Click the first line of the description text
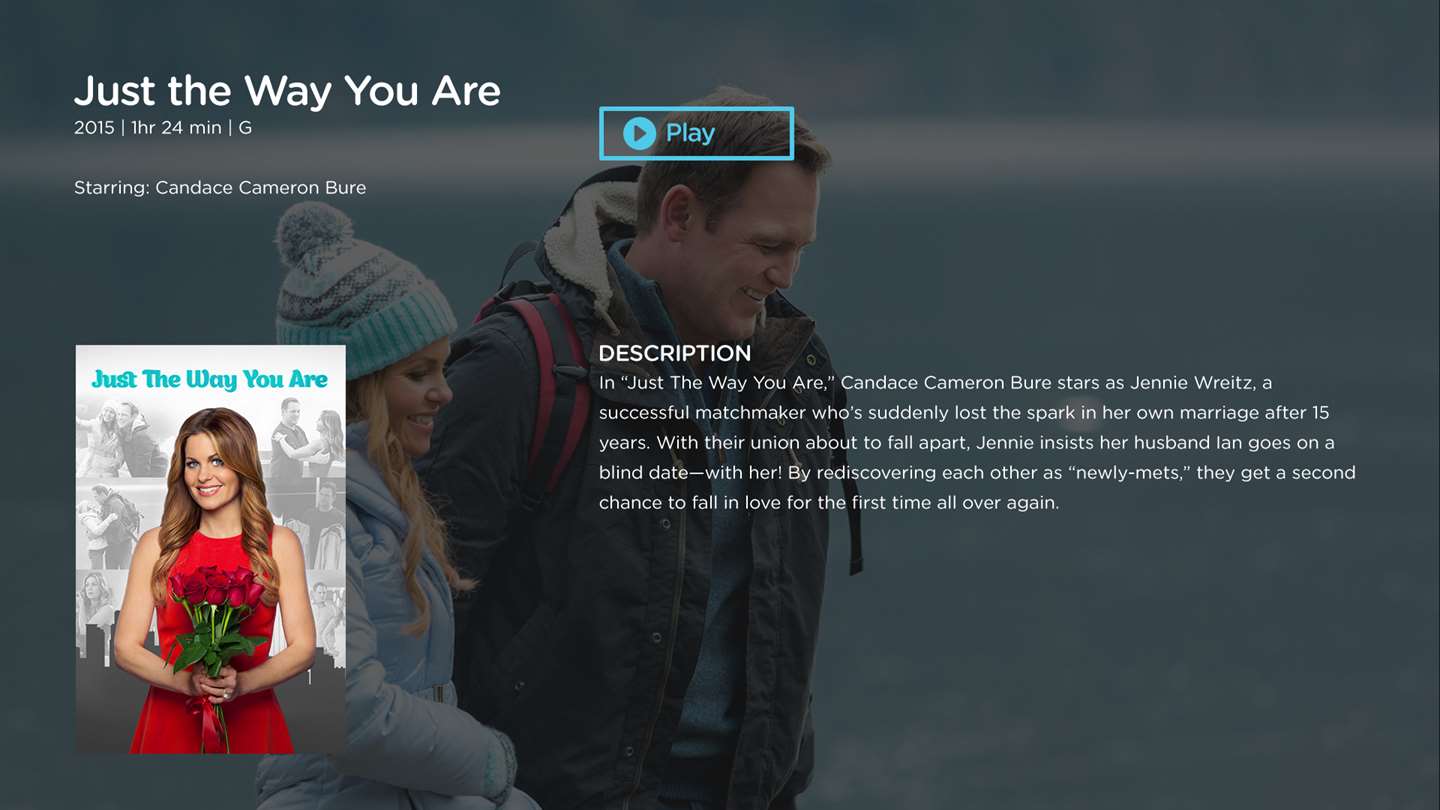This screenshot has width=1440, height=810. pos(935,383)
